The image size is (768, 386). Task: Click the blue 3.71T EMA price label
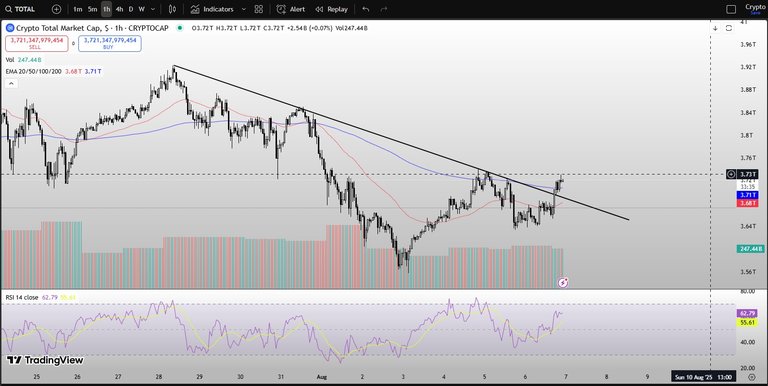[747, 195]
